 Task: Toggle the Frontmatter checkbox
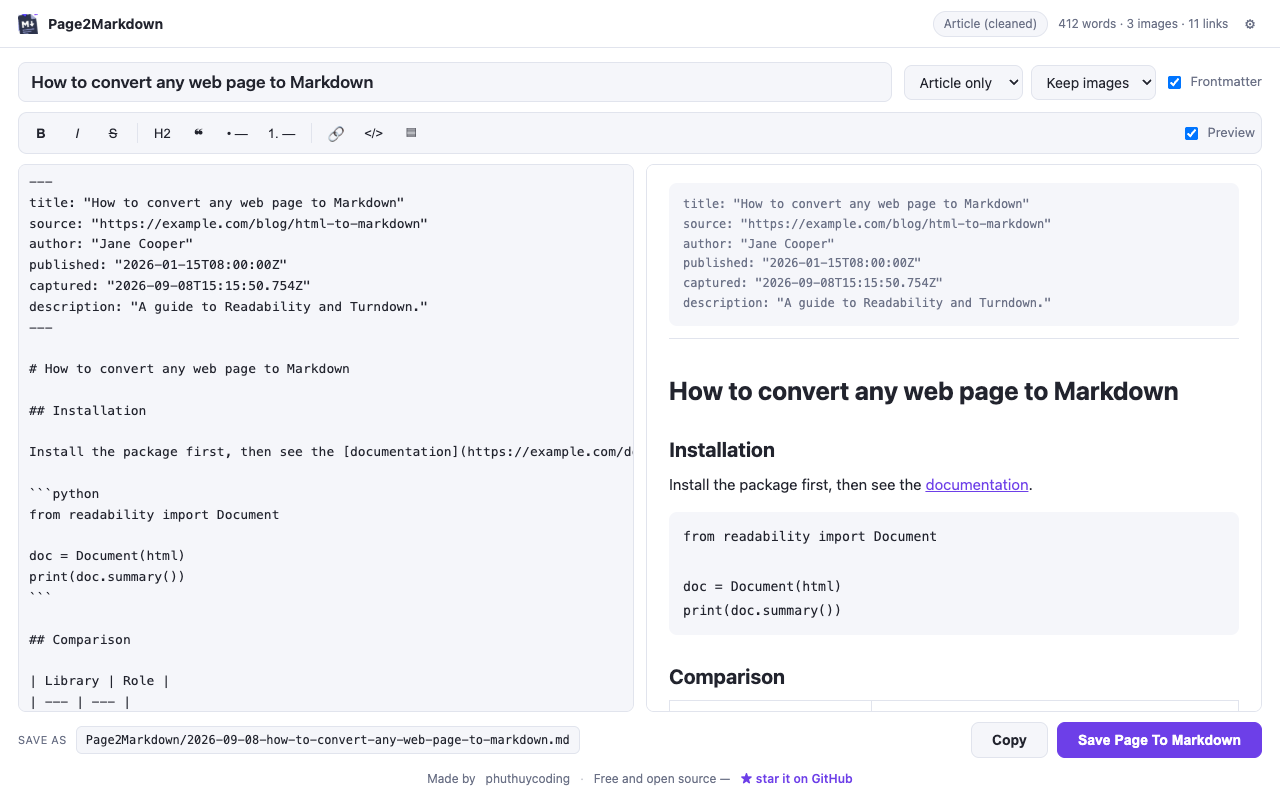point(1175,82)
